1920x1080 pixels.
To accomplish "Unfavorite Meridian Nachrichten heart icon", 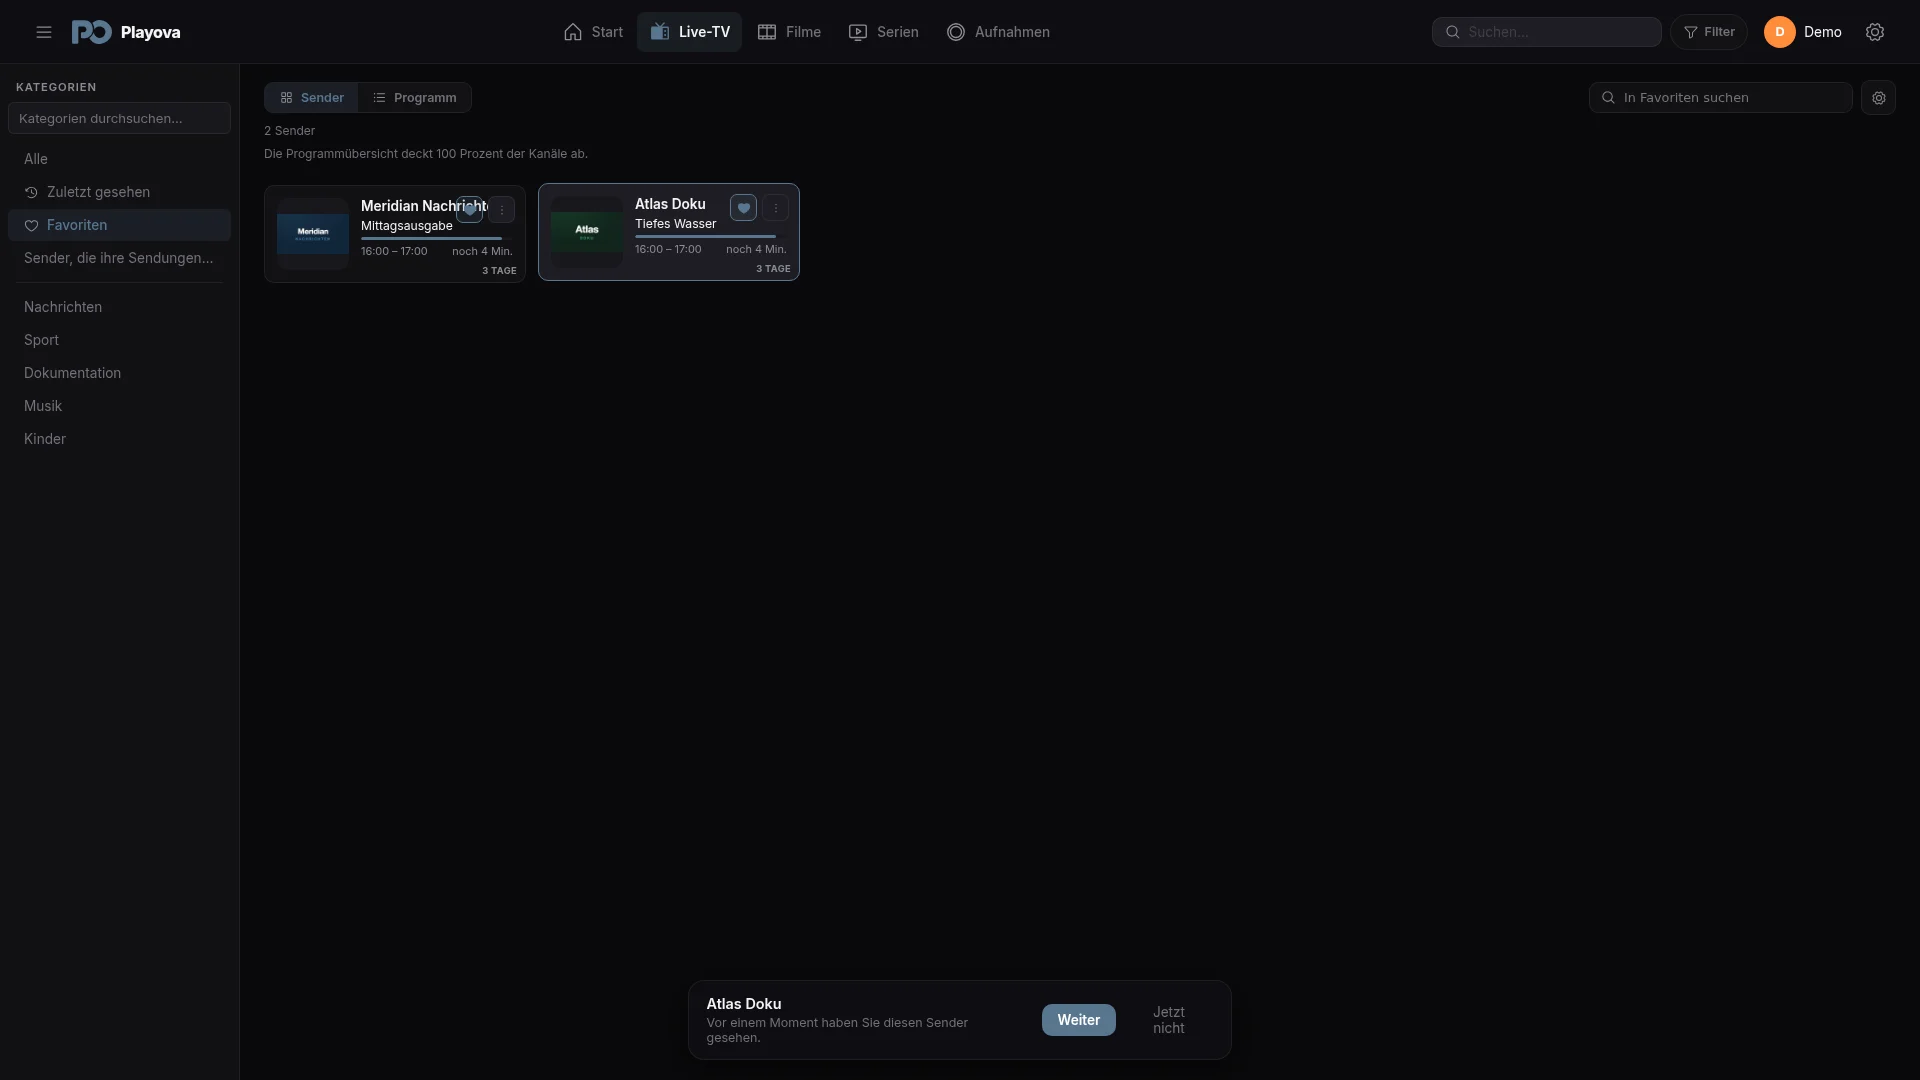I will pos(469,210).
